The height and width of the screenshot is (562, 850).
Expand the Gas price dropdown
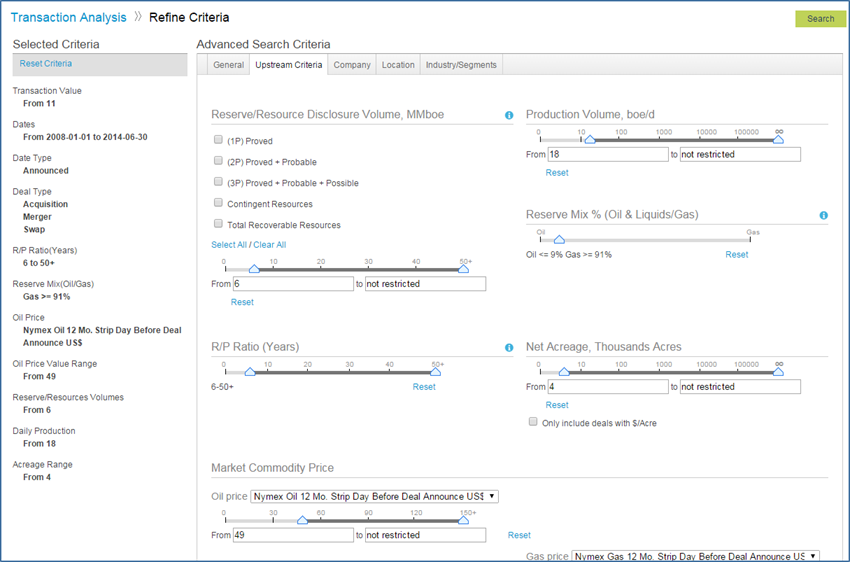[695, 556]
